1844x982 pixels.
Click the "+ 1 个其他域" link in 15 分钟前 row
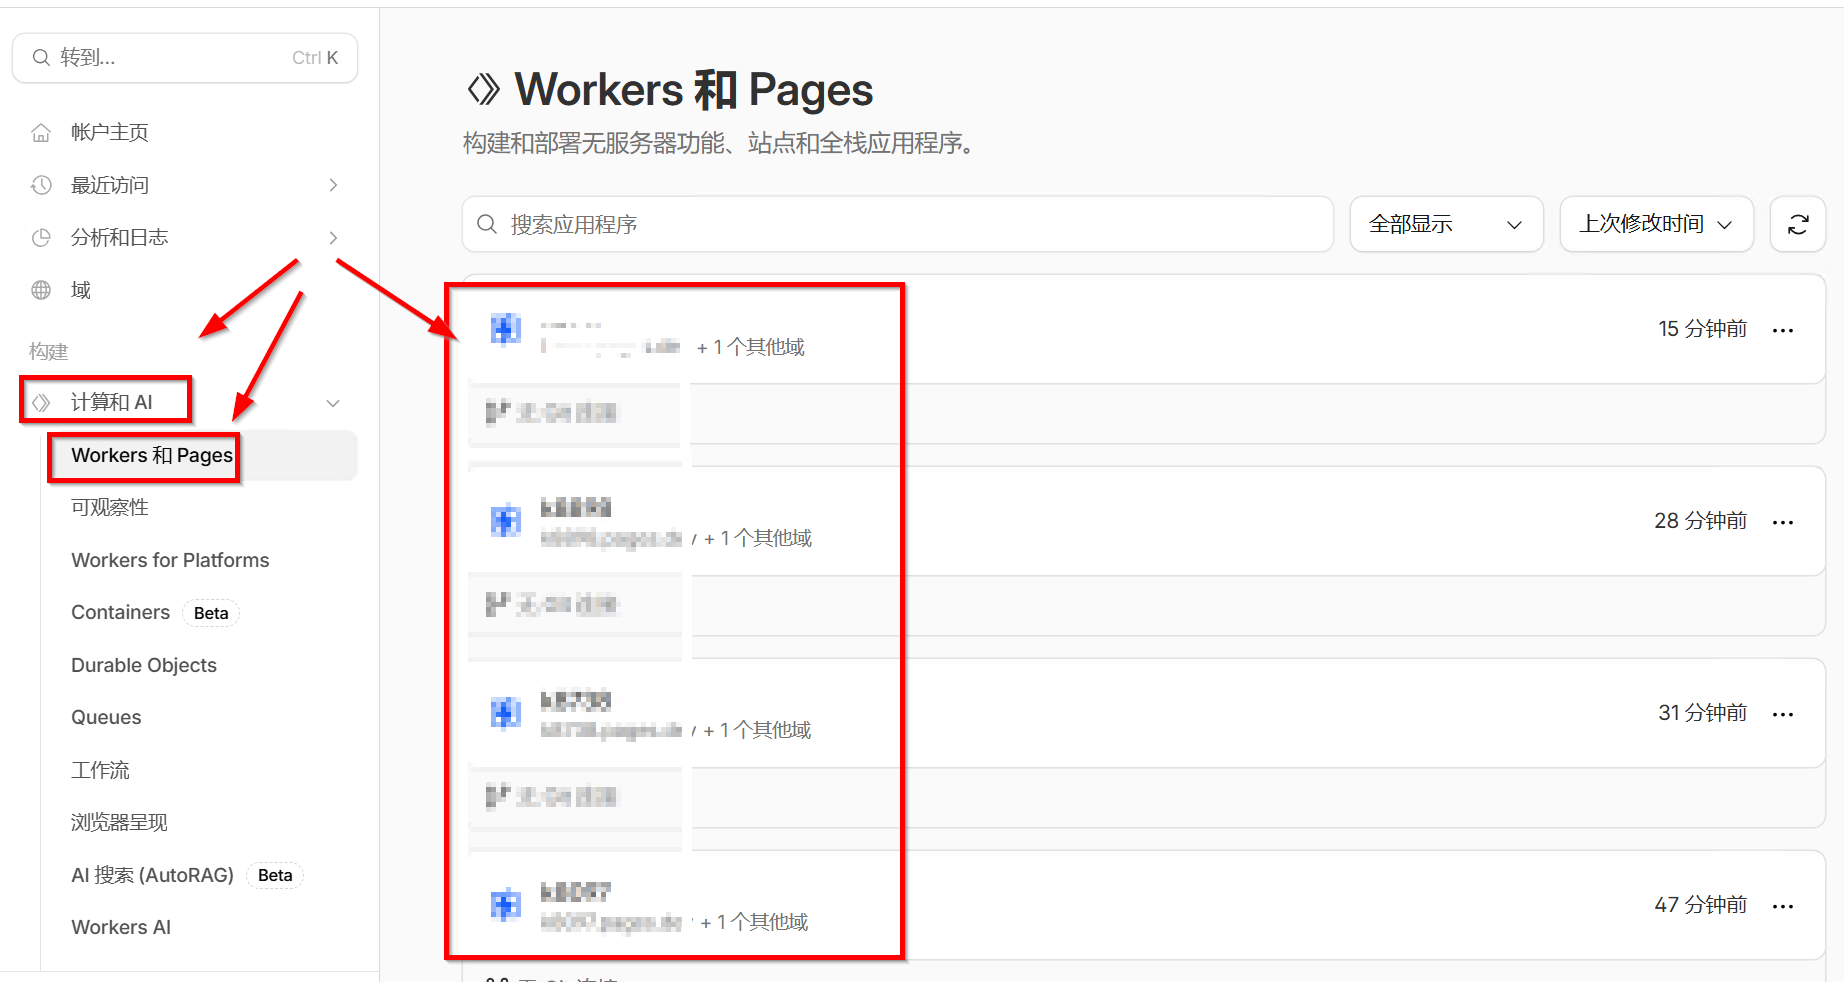pos(751,347)
